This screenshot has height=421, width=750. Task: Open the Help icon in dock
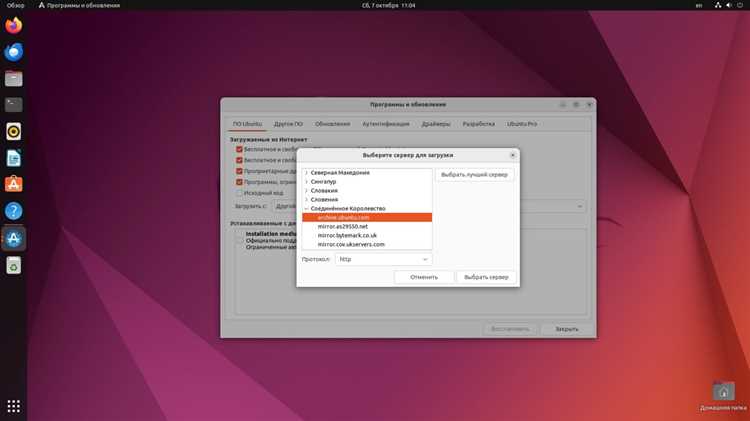tap(13, 211)
